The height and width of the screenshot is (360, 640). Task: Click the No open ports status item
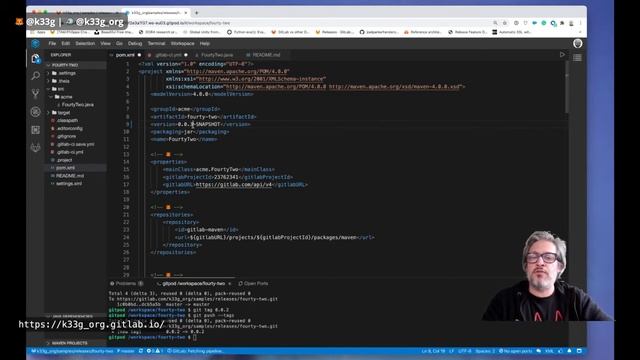[516, 351]
